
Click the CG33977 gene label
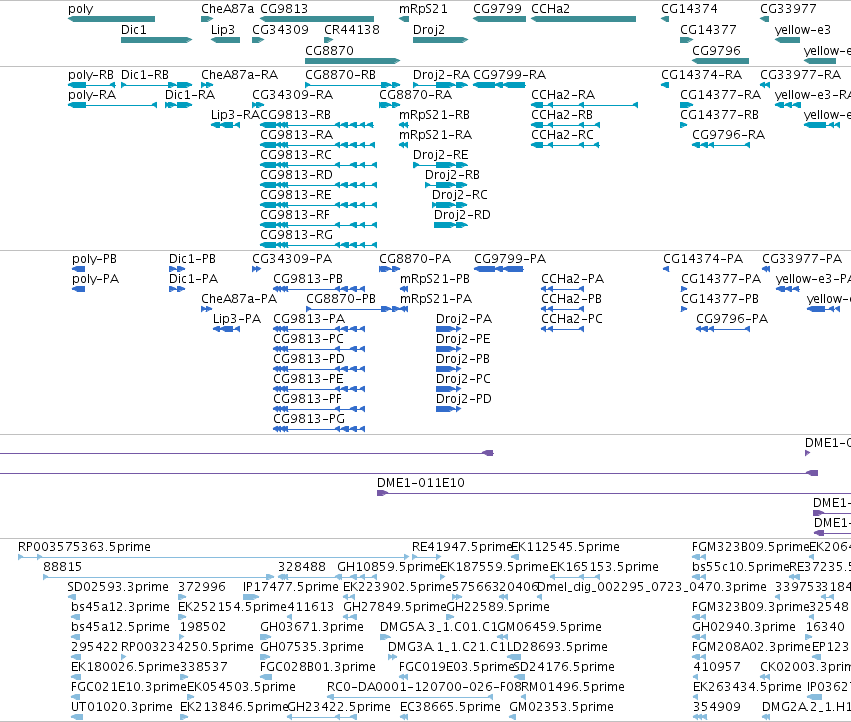click(788, 9)
